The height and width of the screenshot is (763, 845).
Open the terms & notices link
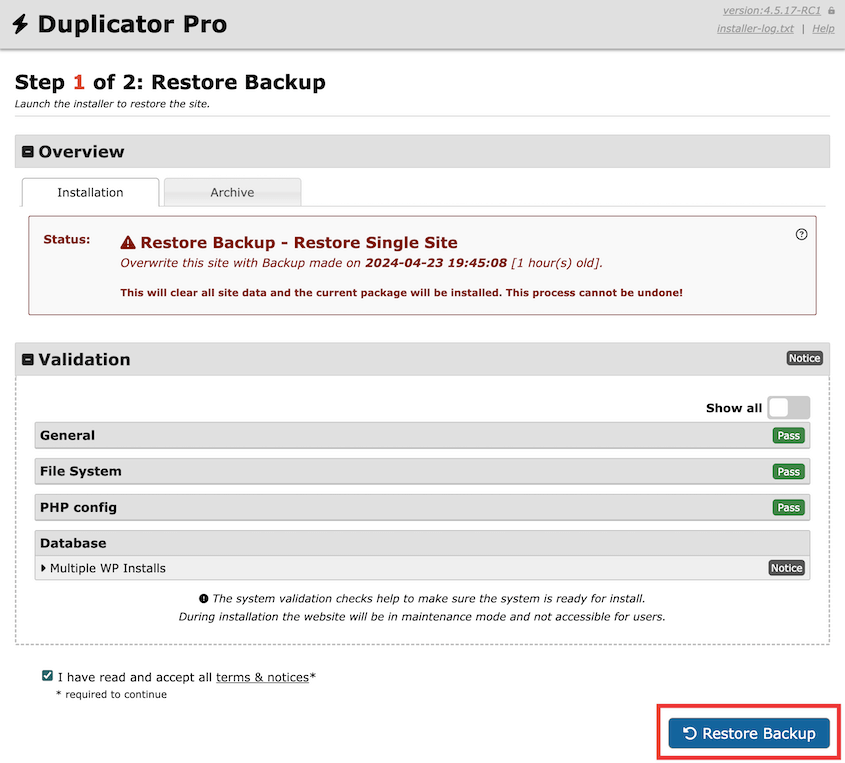pyautogui.click(x=262, y=677)
